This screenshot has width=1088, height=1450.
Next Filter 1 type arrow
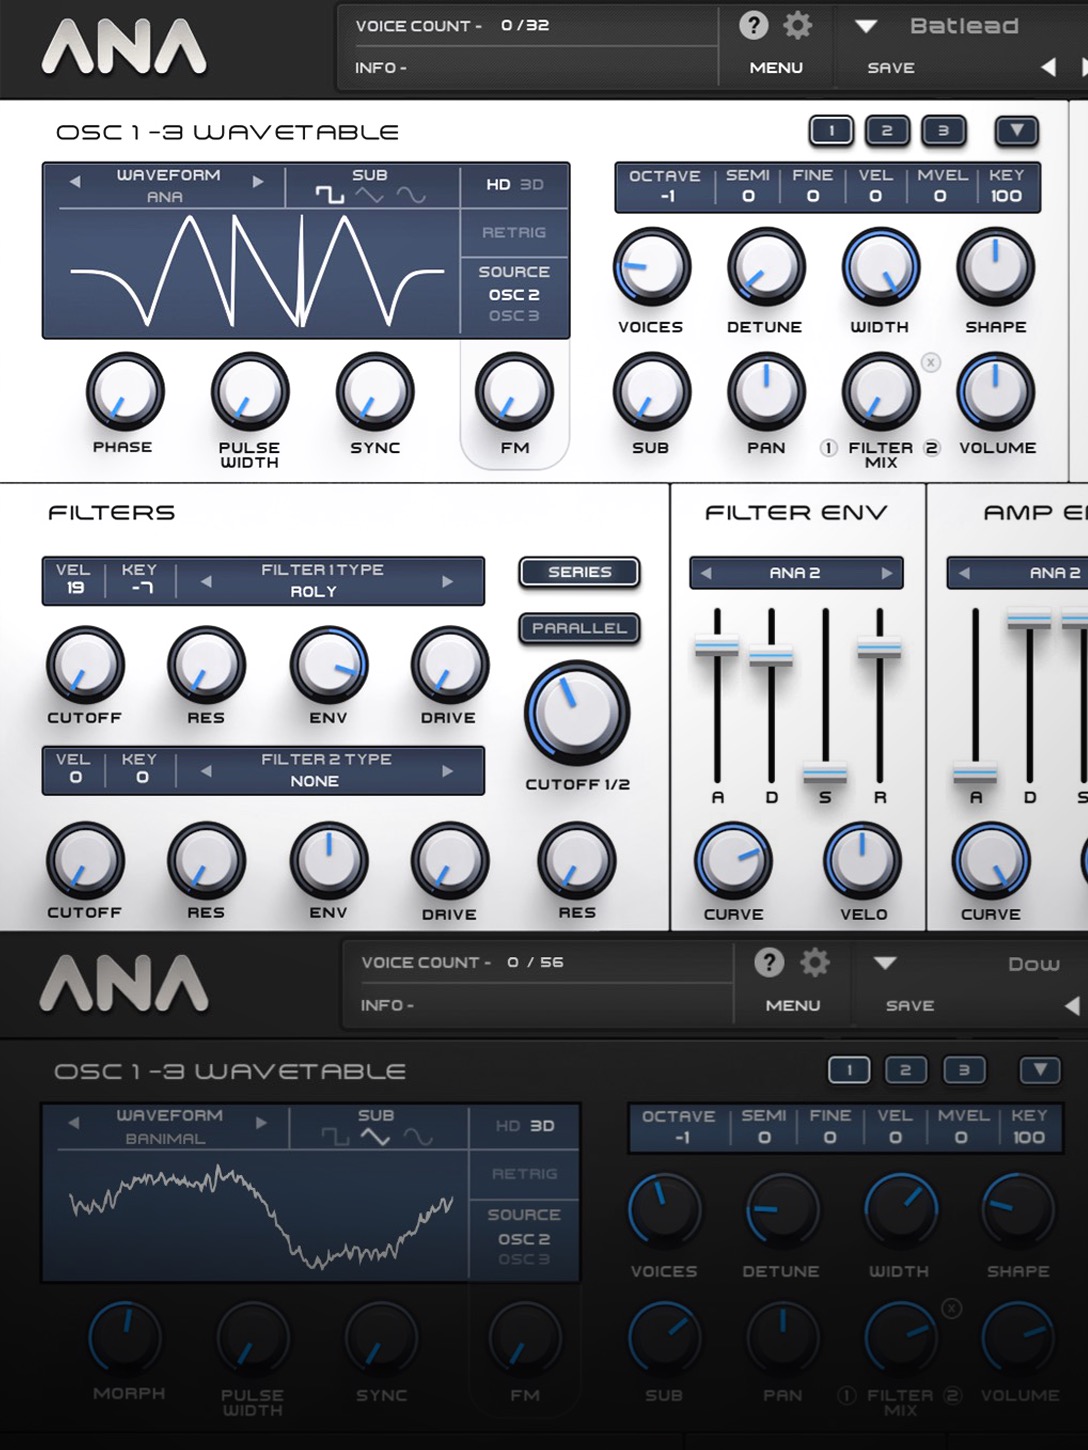447,581
